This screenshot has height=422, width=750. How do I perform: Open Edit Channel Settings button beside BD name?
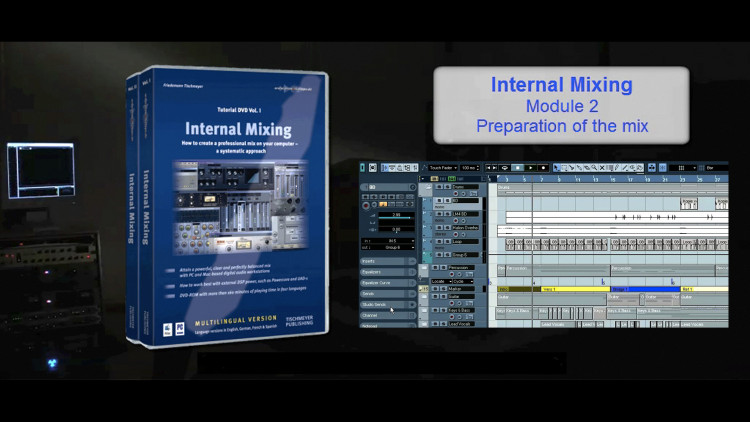click(412, 188)
